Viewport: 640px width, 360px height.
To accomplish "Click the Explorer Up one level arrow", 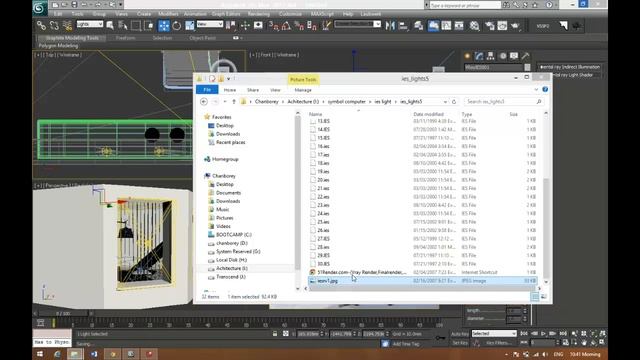I will 234,102.
